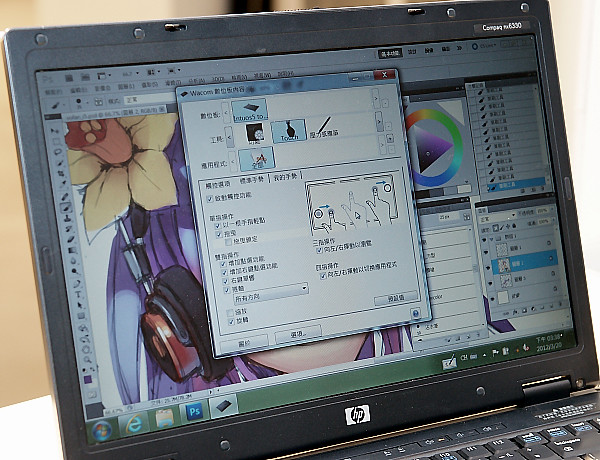This screenshot has height=460, width=600.
Task: Hide the 背景 layer via its eye icon
Action: tap(492, 299)
